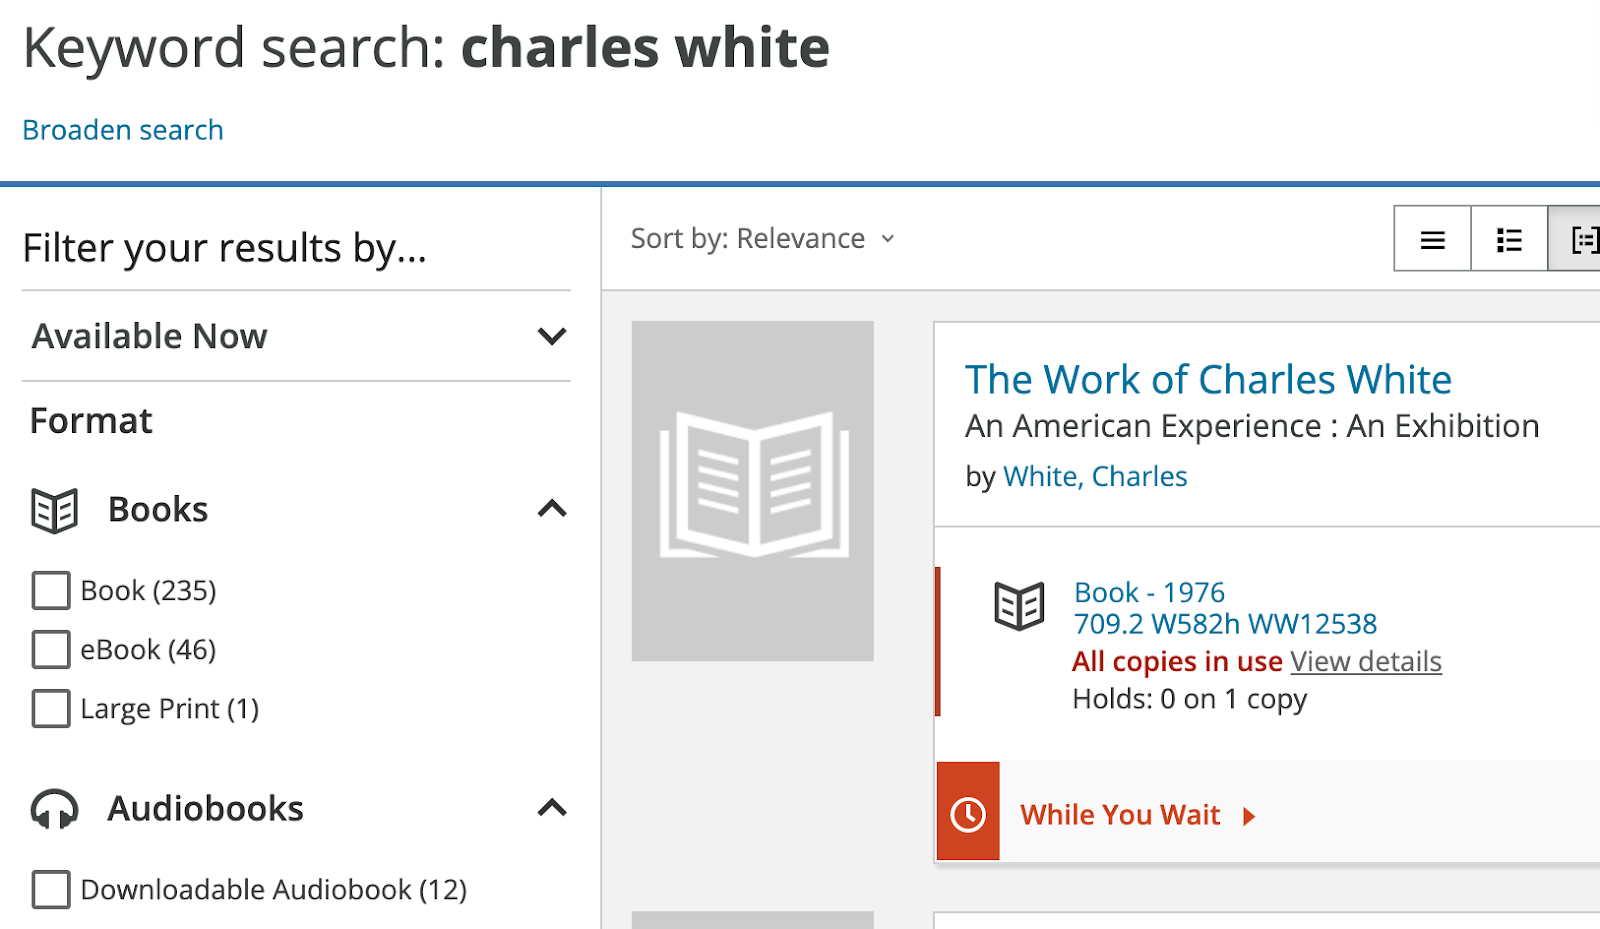Collapse the Audiobooks format group
This screenshot has height=929, width=1600.
tap(552, 808)
